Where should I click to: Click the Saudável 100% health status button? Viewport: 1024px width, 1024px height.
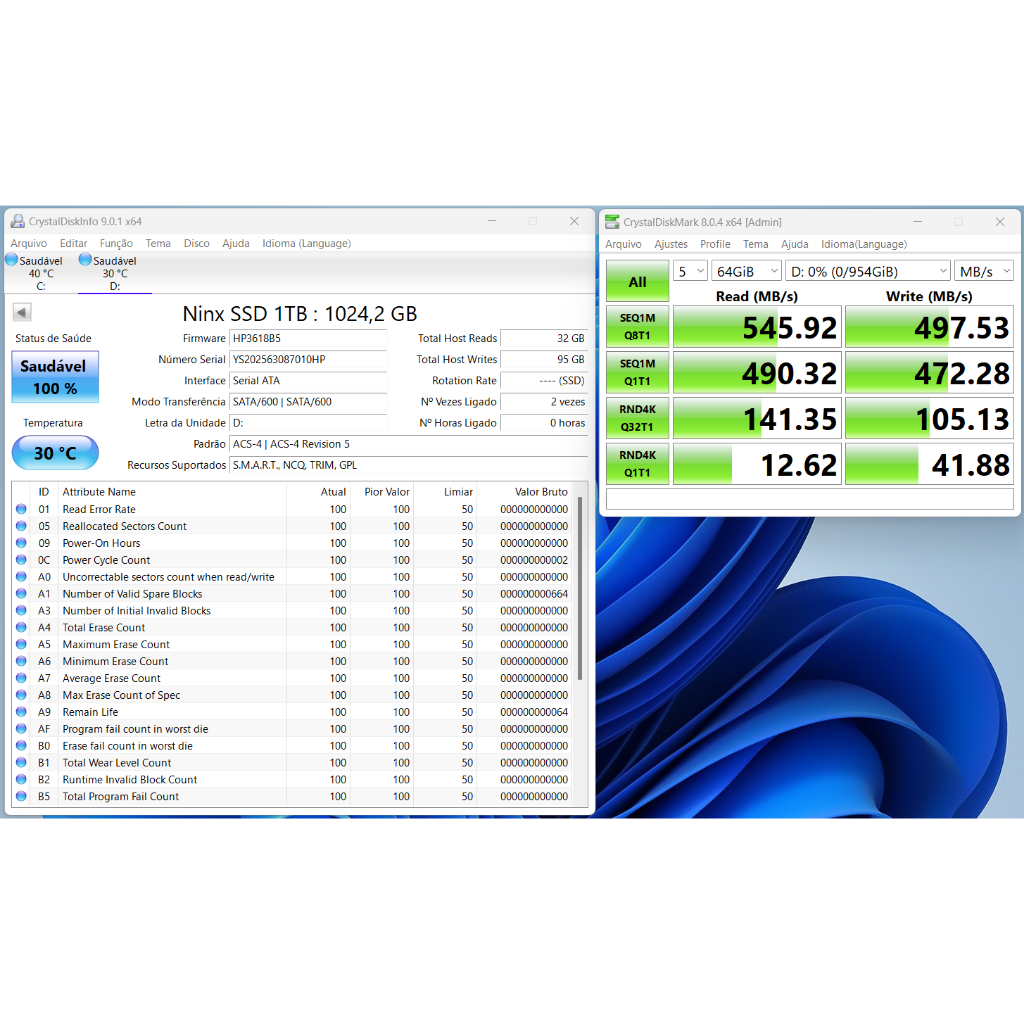(55, 377)
